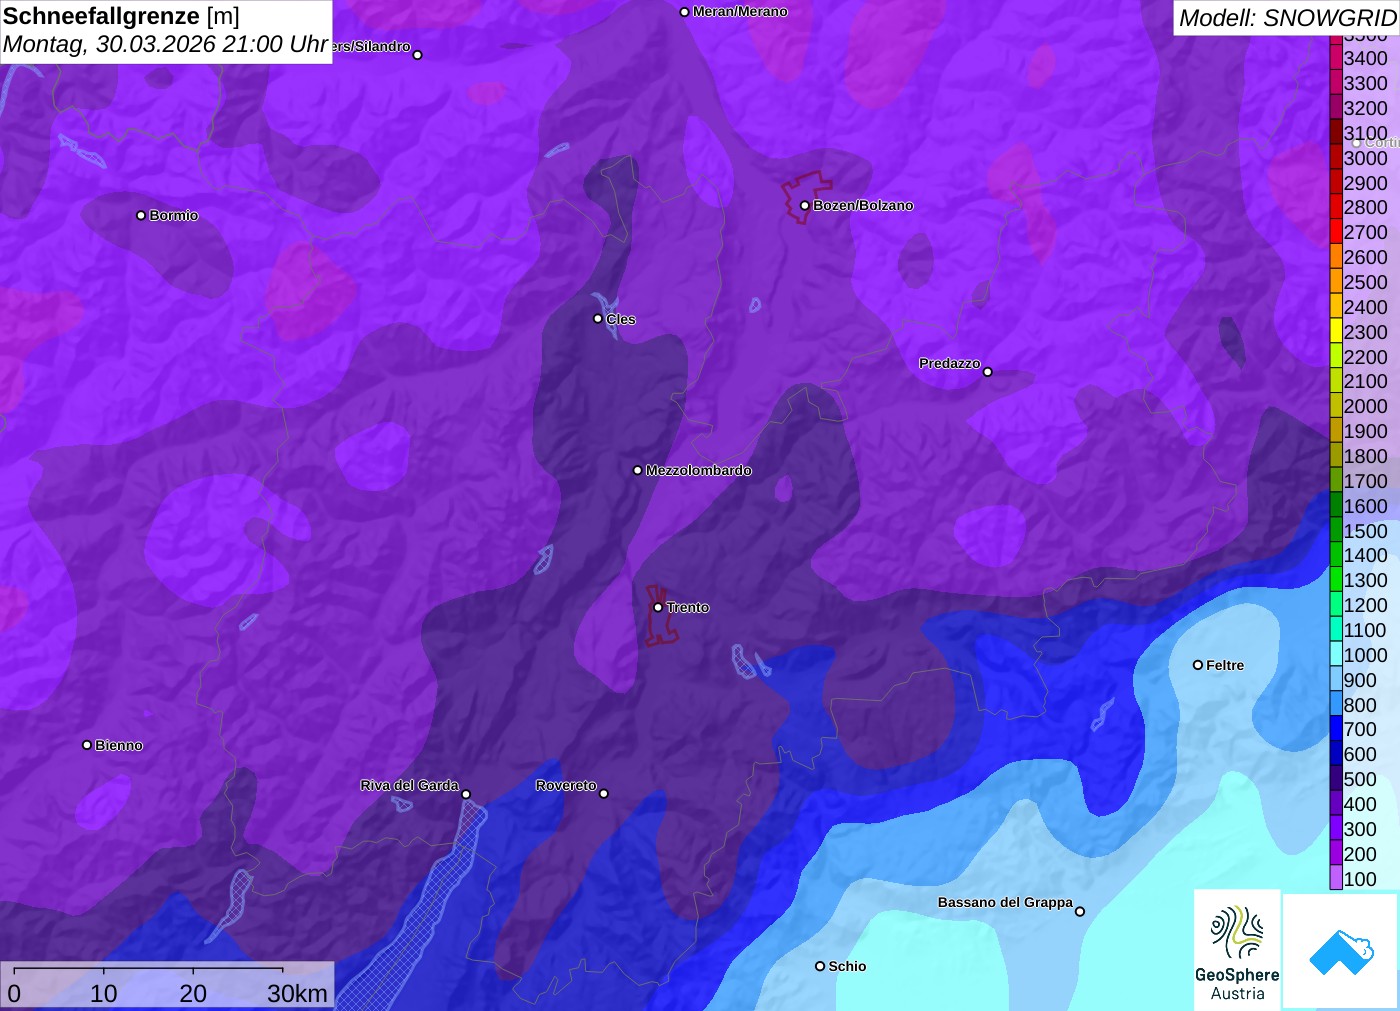
Task: Click the Trento city marker dot
Action: (658, 607)
